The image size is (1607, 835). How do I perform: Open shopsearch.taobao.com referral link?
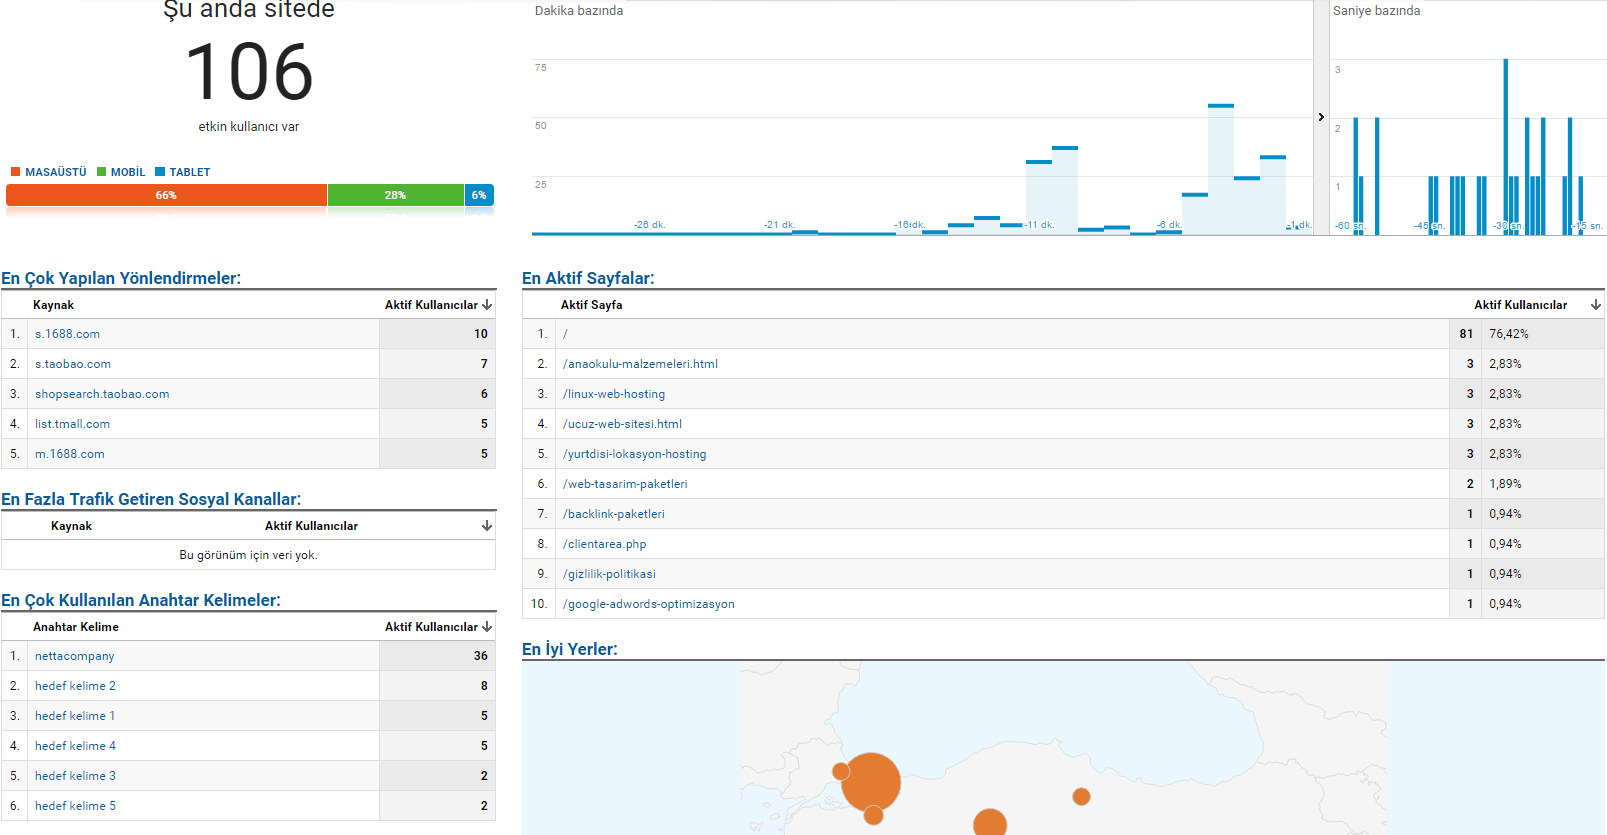coord(102,394)
